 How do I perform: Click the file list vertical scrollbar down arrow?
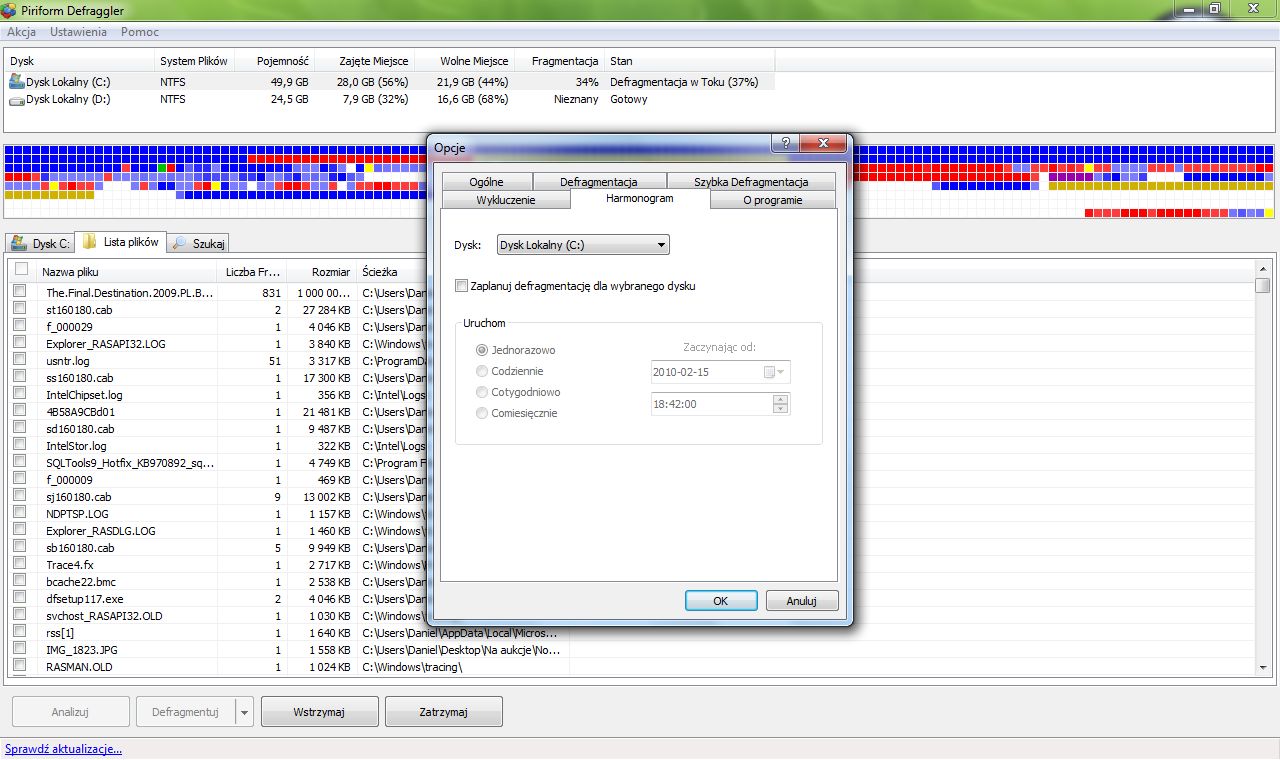pos(1263,668)
